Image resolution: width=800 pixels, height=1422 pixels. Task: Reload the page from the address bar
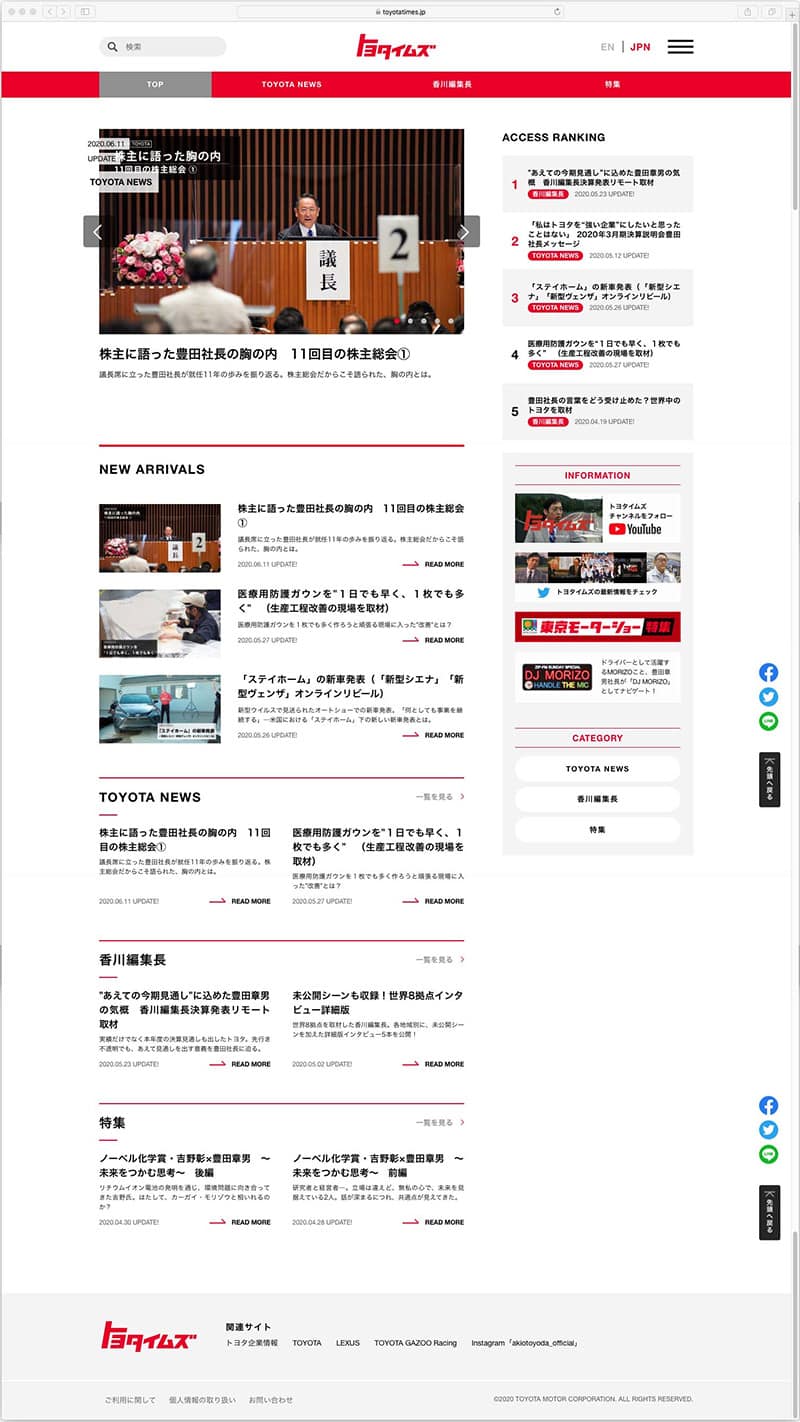557,12
